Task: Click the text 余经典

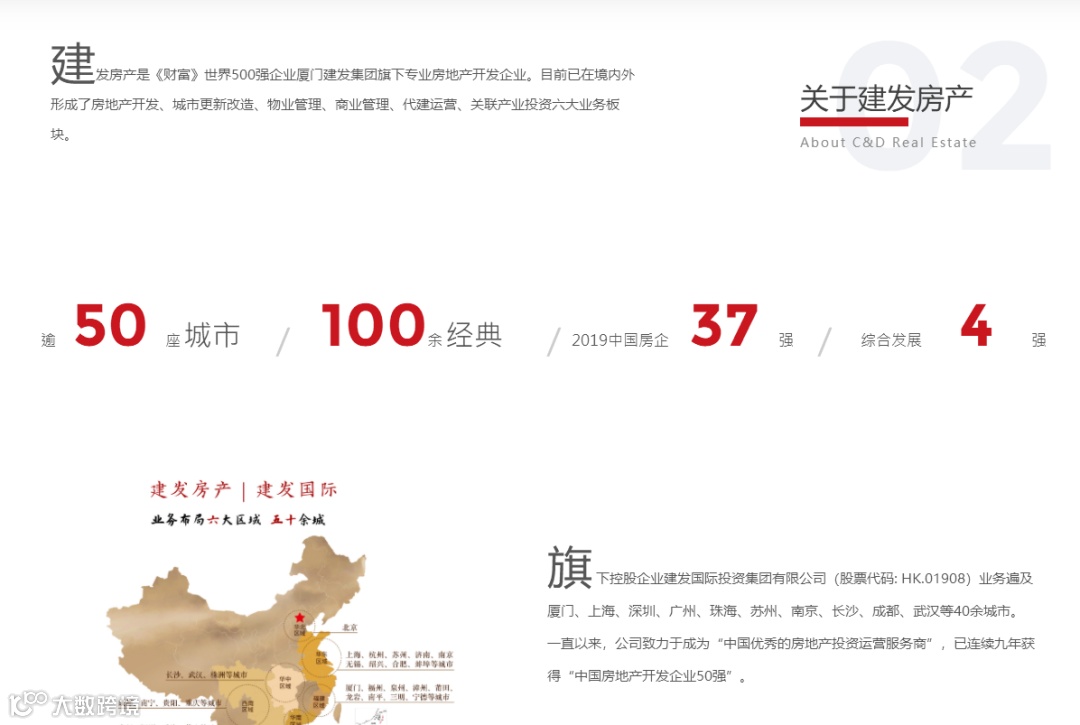Action: 464,335
